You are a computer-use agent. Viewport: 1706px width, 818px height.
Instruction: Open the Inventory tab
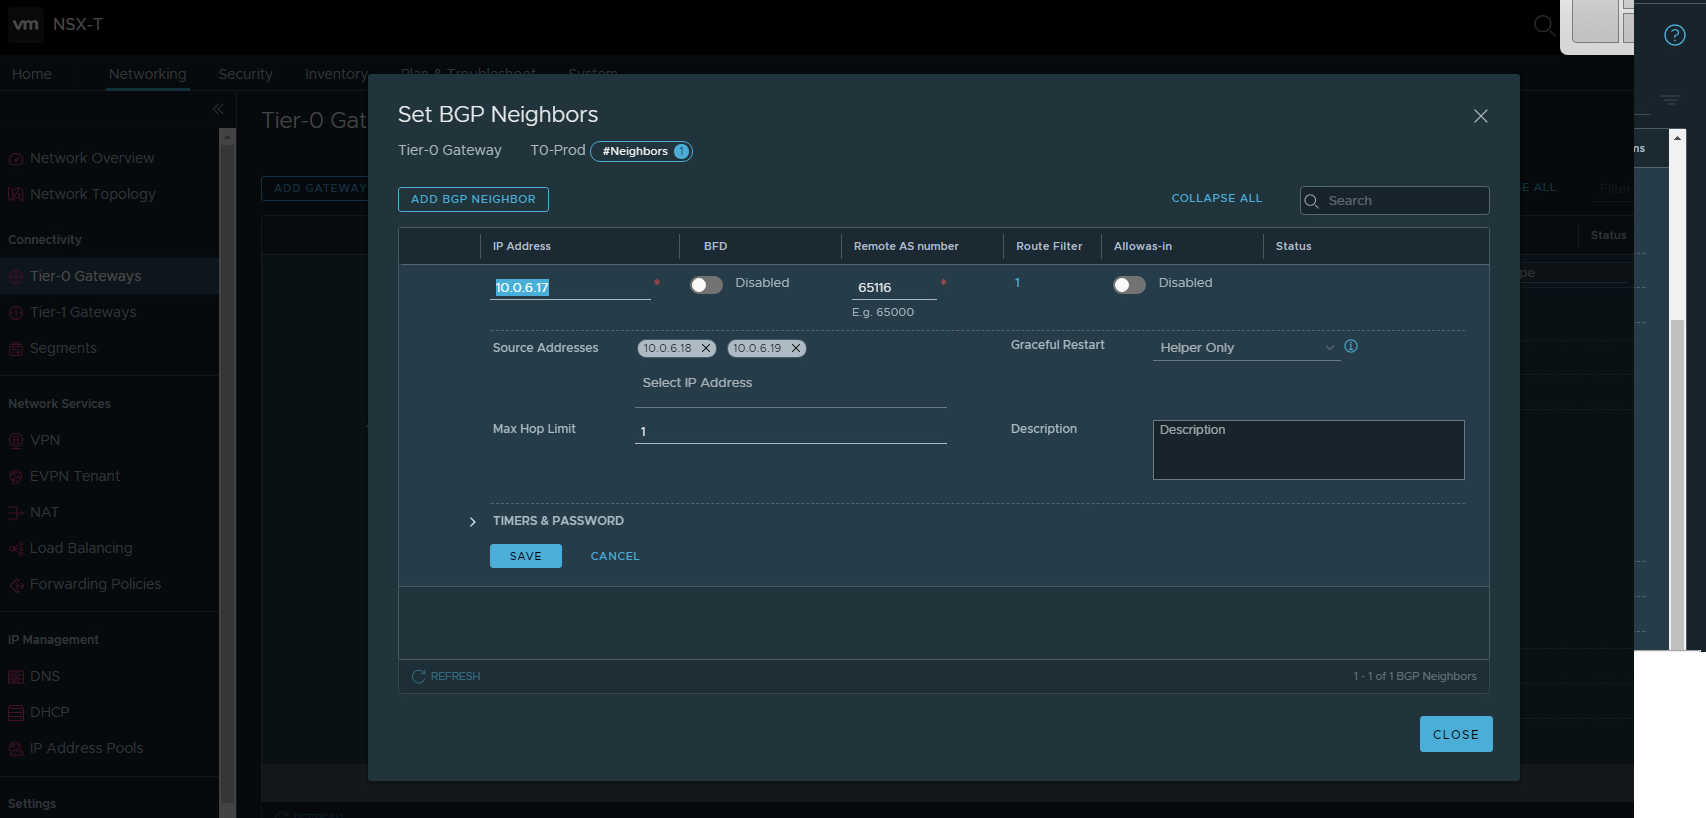click(336, 74)
